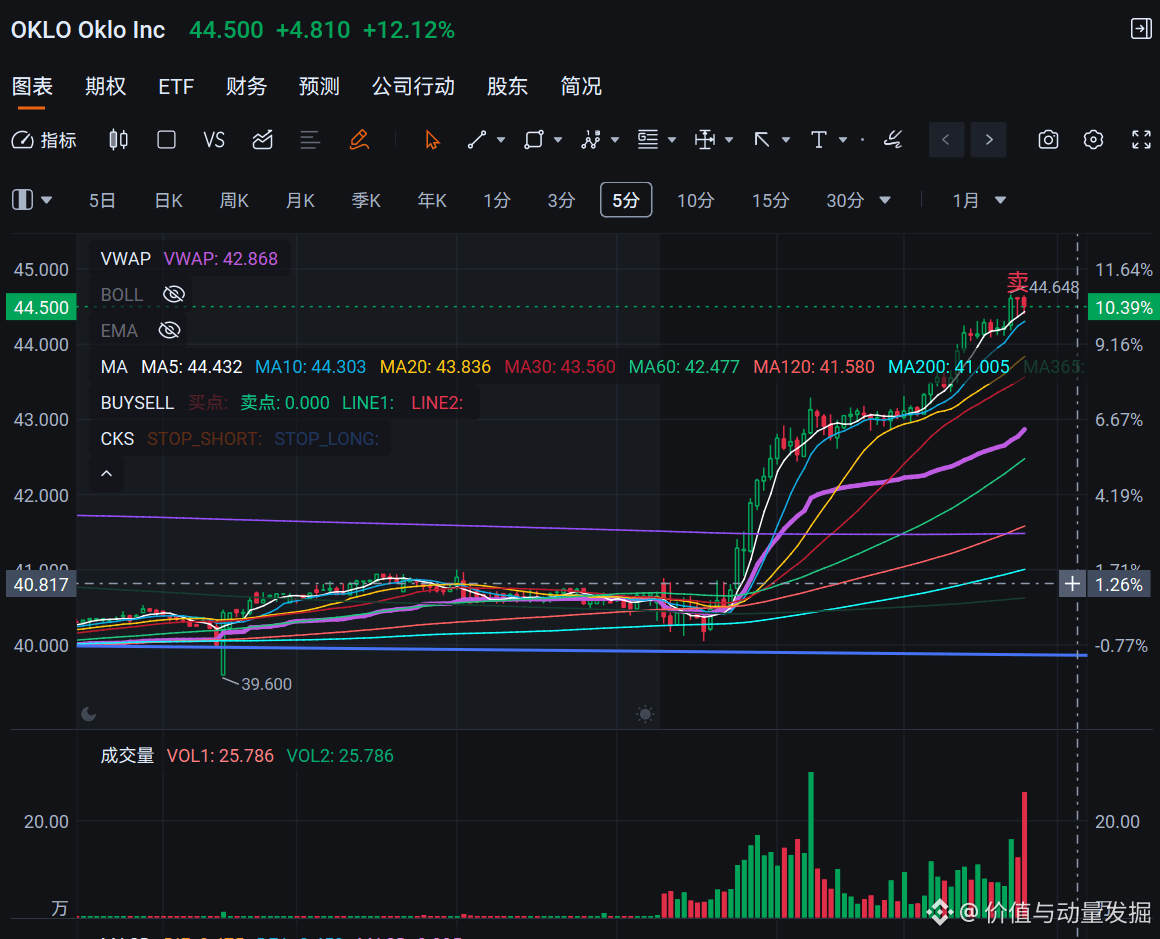Select the 1分 timeframe
1160x939 pixels.
click(x=497, y=201)
